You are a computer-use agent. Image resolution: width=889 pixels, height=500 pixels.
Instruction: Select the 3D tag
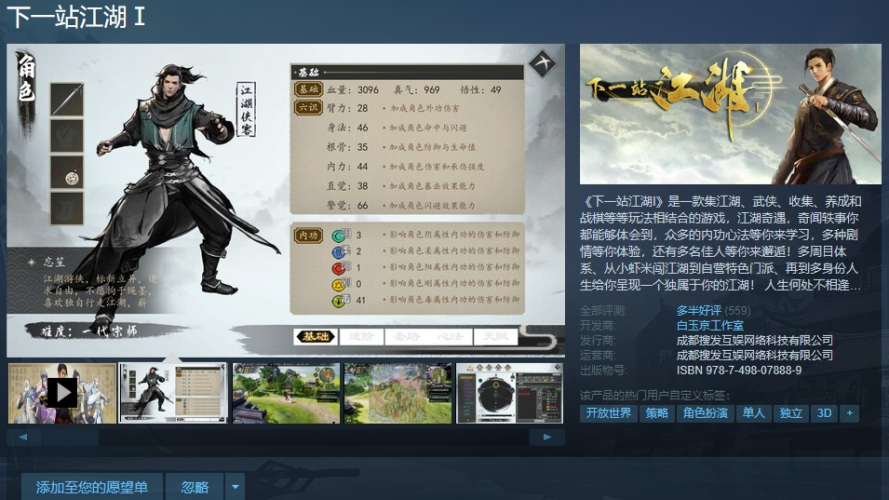(824, 413)
